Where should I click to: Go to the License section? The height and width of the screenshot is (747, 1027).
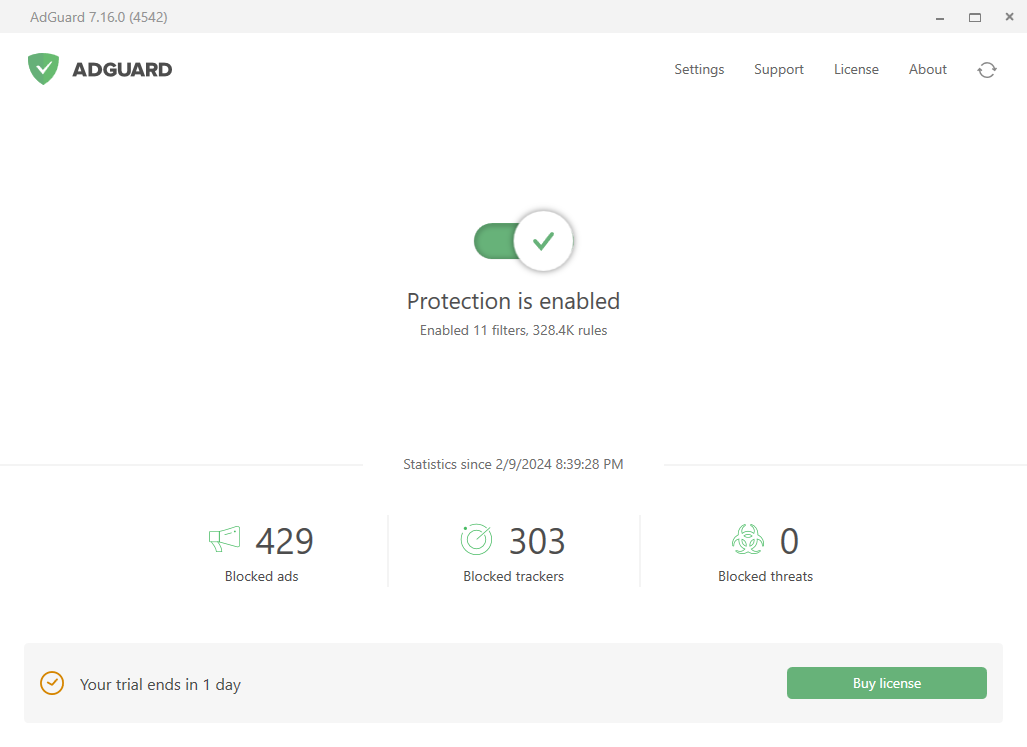[x=856, y=69]
